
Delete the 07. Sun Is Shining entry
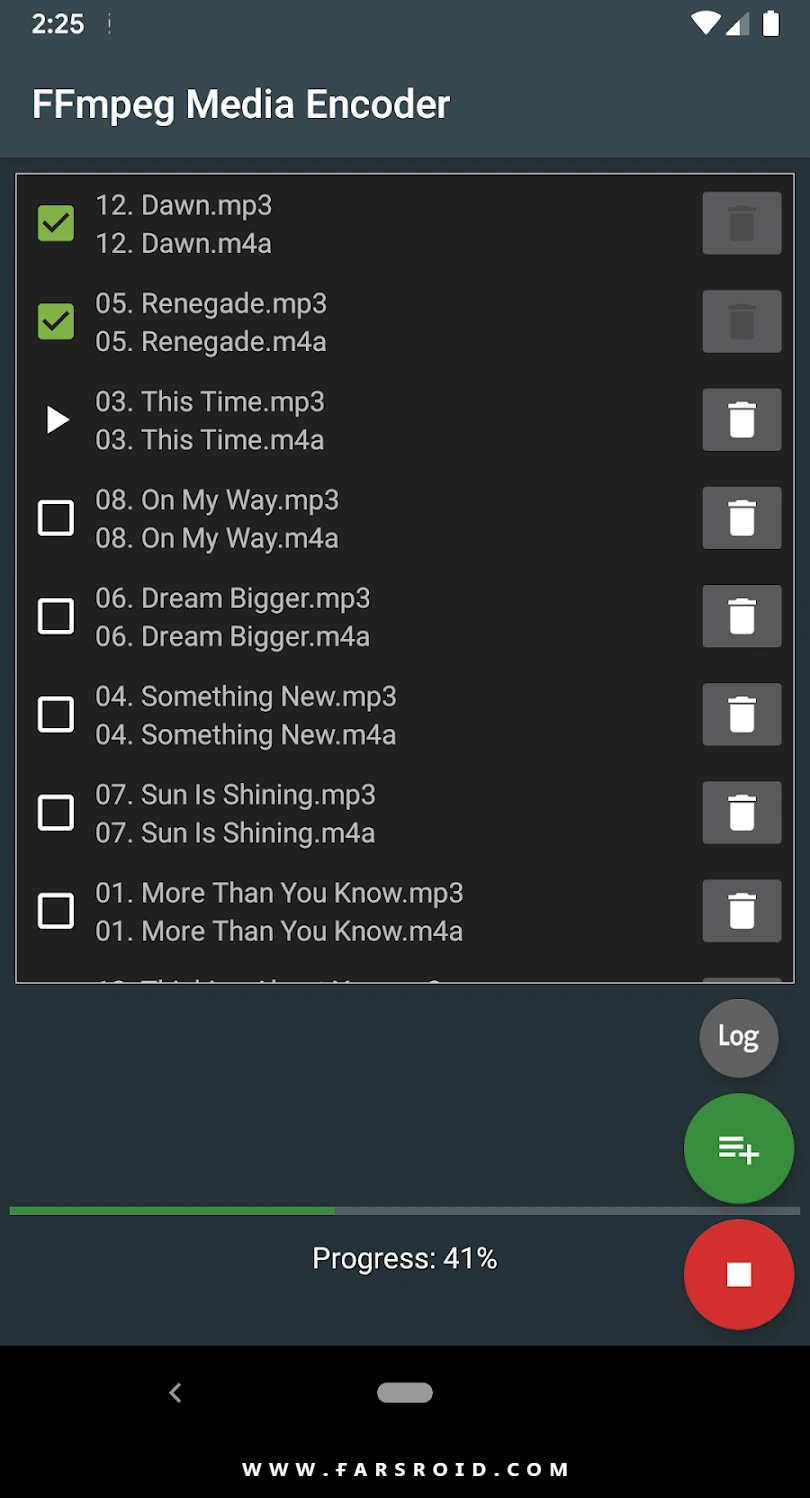click(741, 812)
